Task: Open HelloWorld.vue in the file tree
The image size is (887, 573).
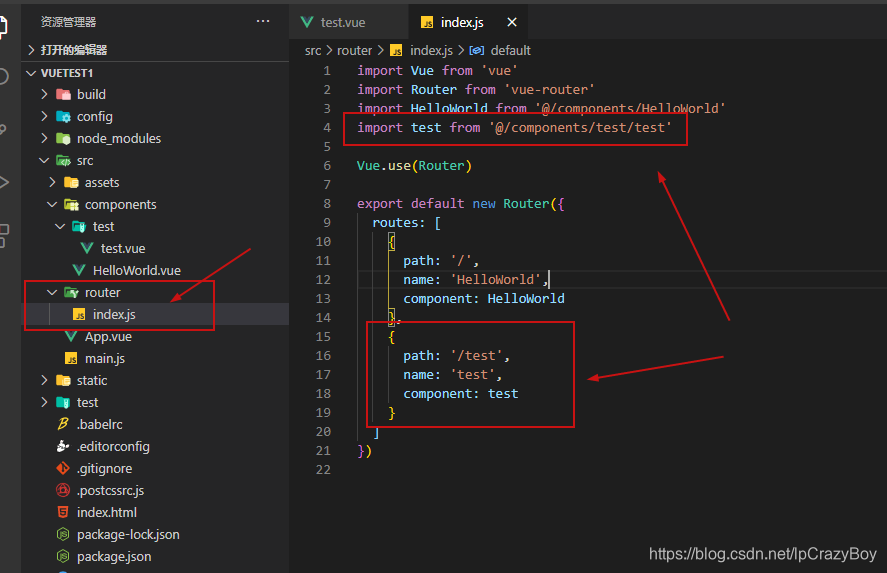Action: (x=136, y=270)
